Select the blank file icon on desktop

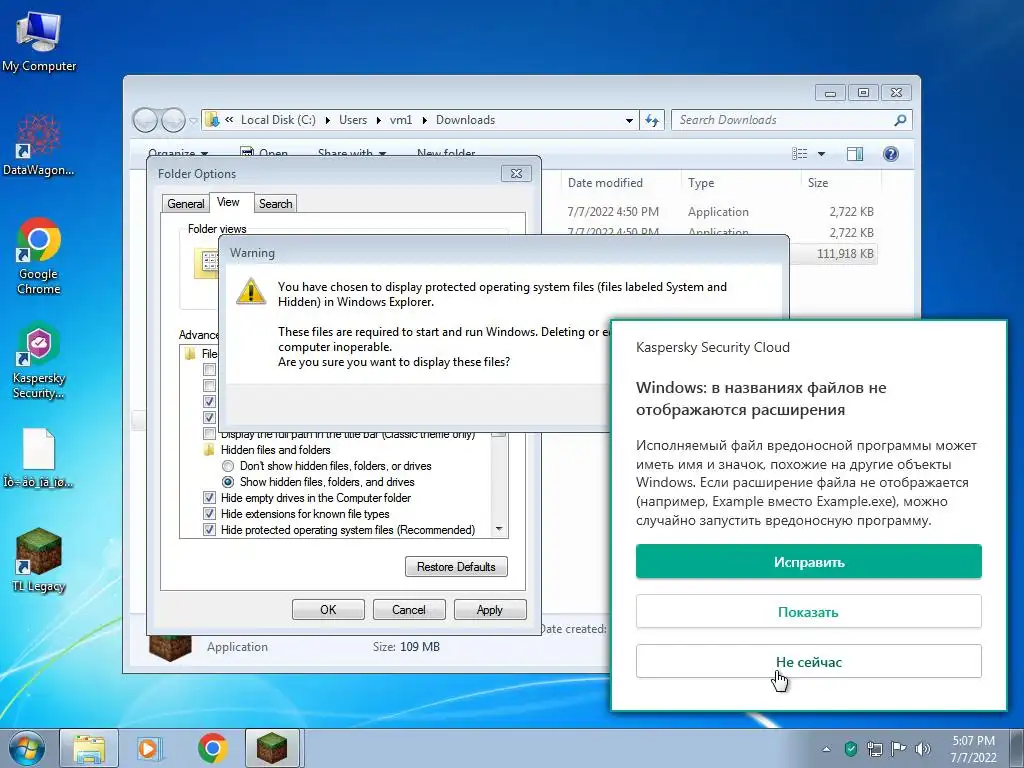[x=39, y=457]
